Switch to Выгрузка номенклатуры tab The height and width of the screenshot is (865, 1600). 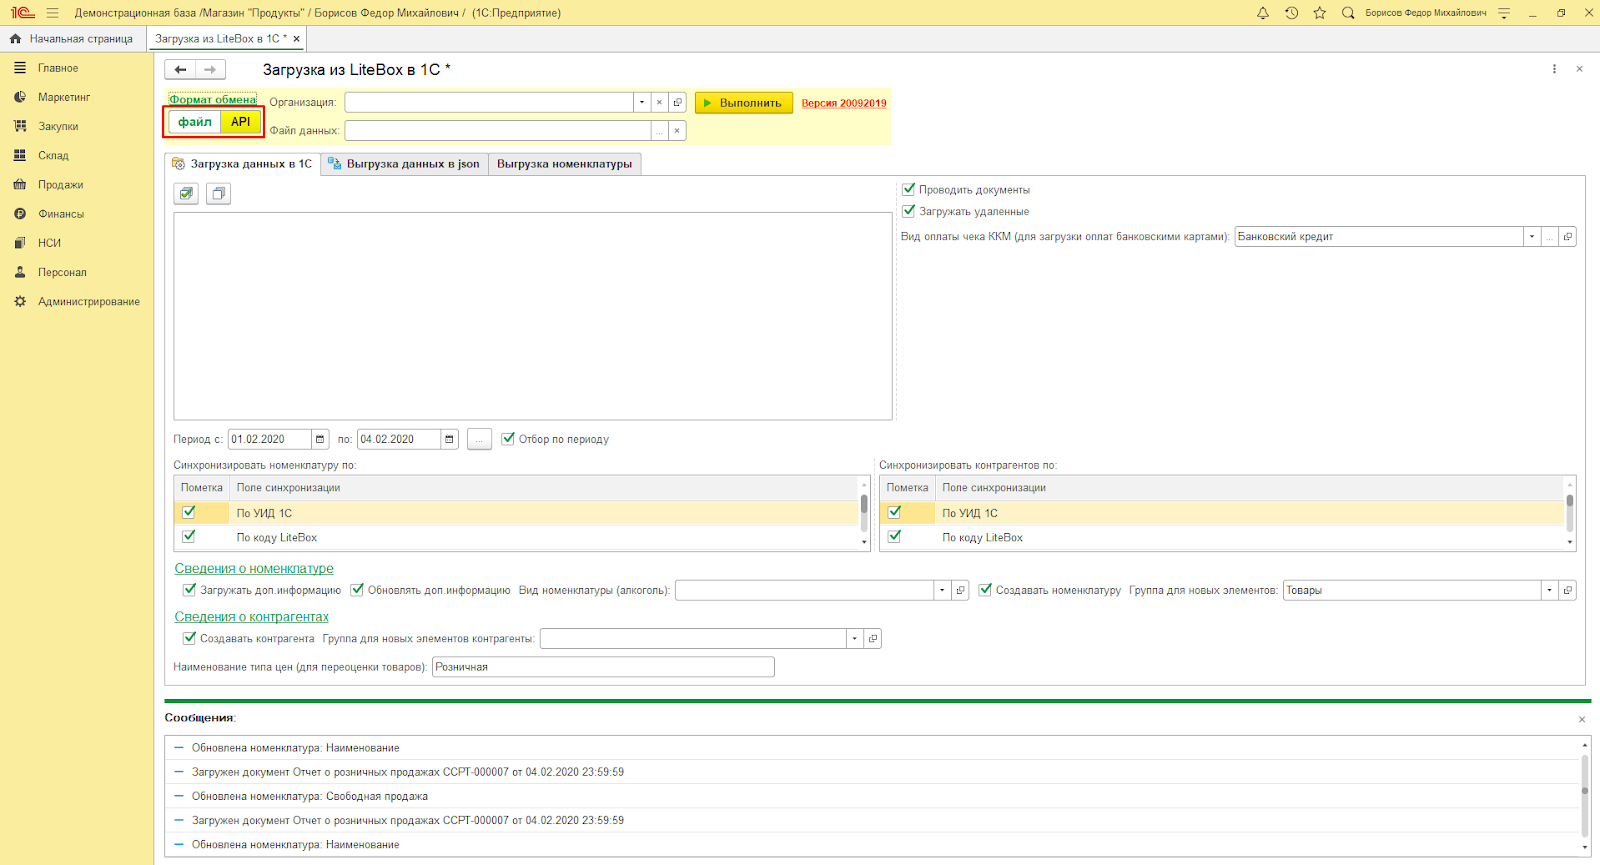point(564,164)
